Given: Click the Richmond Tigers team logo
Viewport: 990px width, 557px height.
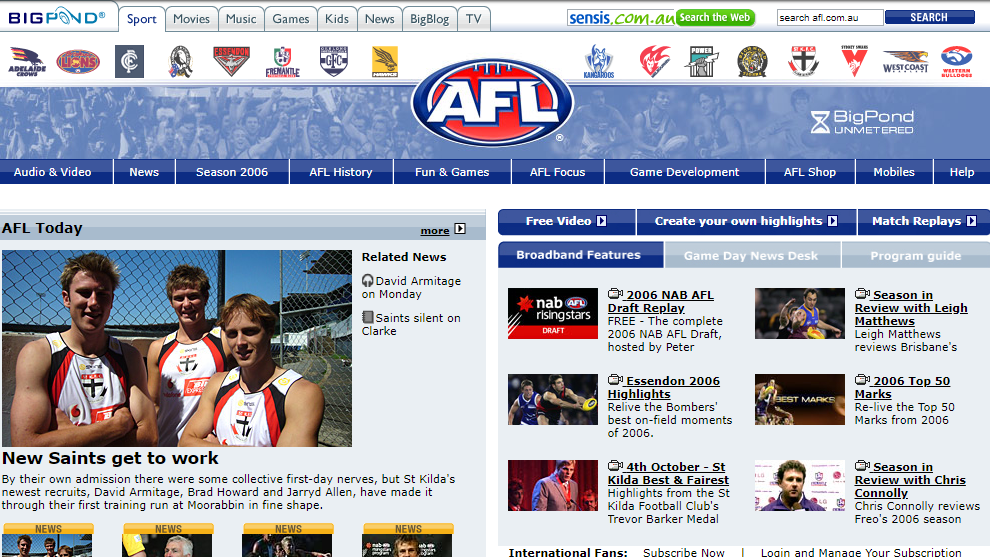Looking at the screenshot, I should click(752, 61).
